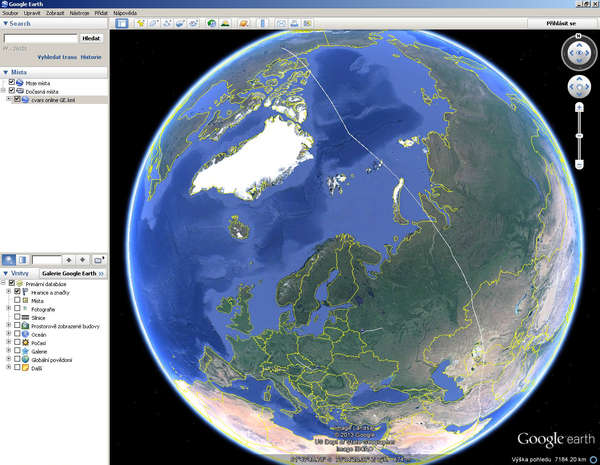Uncheck the online GE.kml file checkbox
This screenshot has width=600, height=465.
click(x=17, y=99)
